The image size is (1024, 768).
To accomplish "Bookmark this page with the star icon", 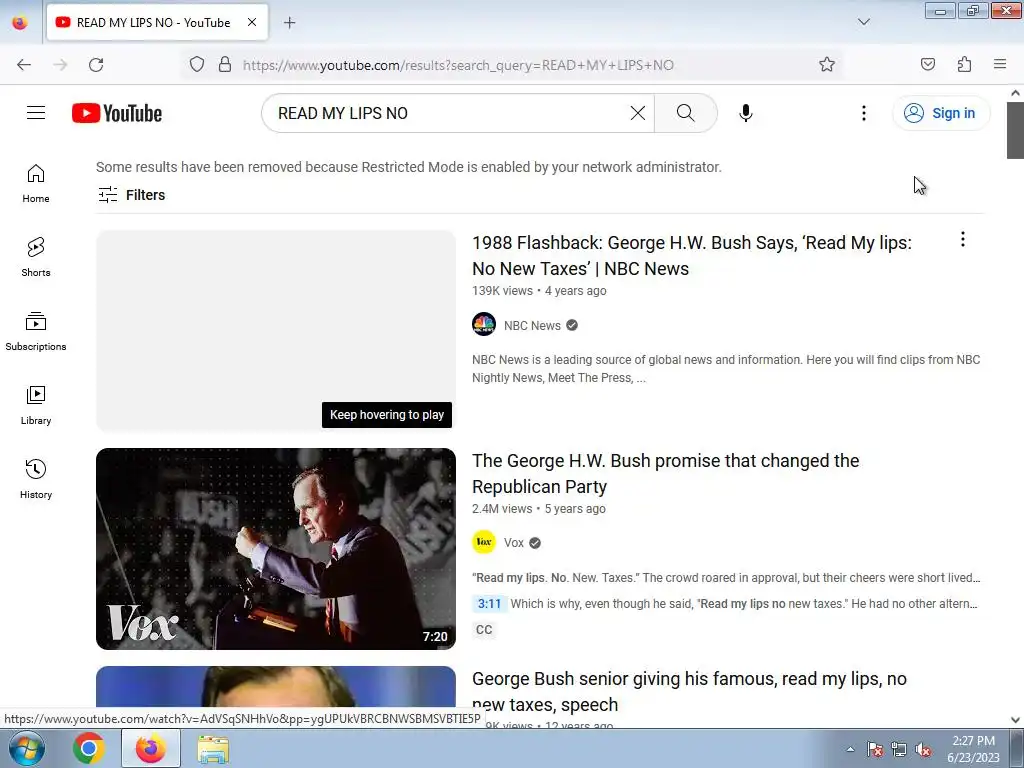I will 827,64.
